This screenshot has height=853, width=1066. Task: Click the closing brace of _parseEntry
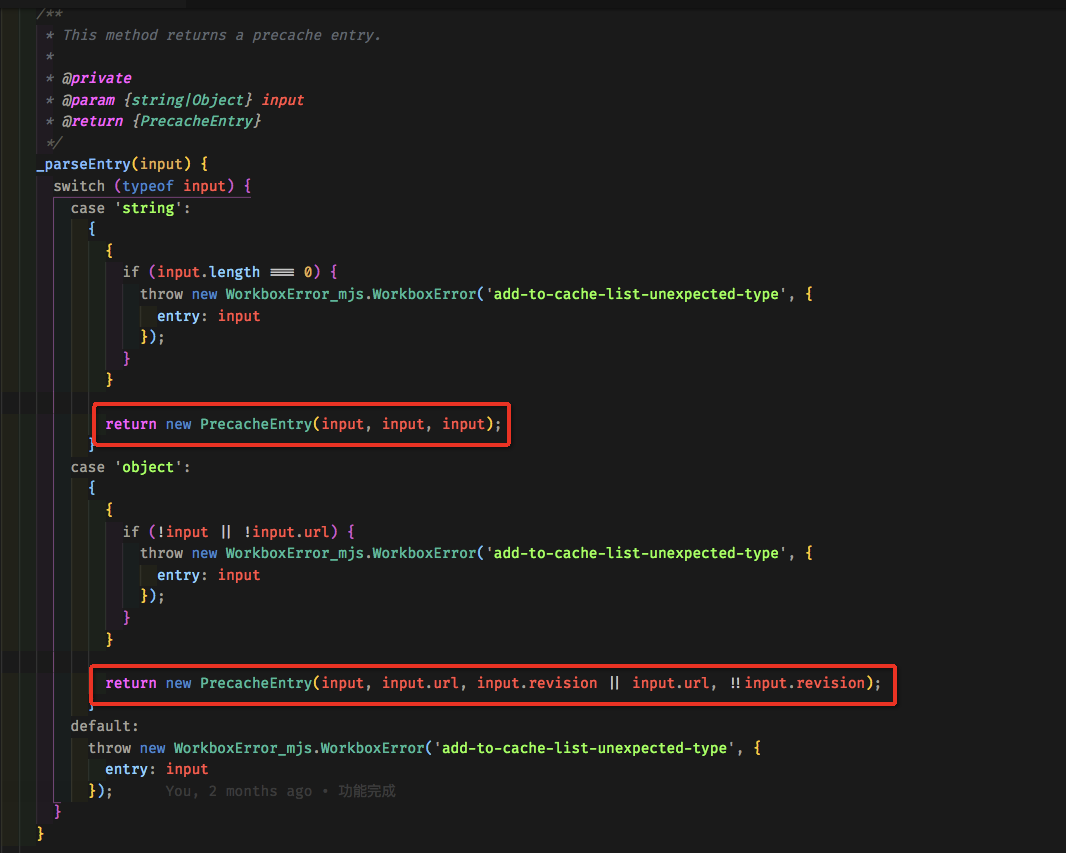(40, 832)
